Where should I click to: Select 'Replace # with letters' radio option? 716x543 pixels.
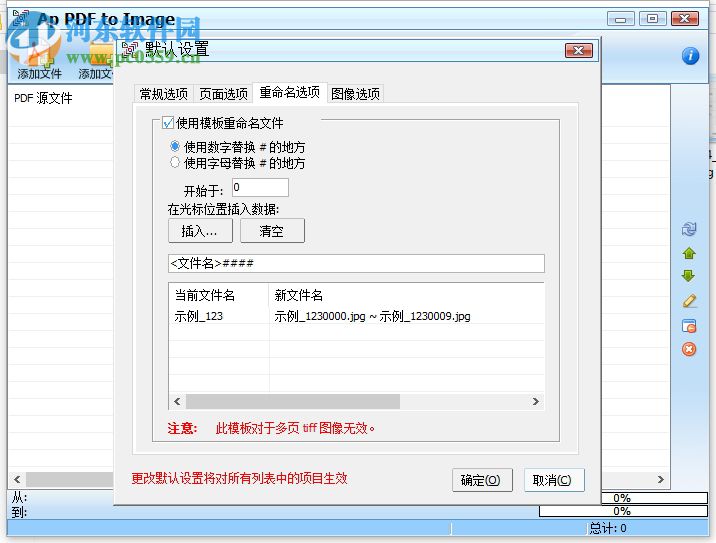174,162
